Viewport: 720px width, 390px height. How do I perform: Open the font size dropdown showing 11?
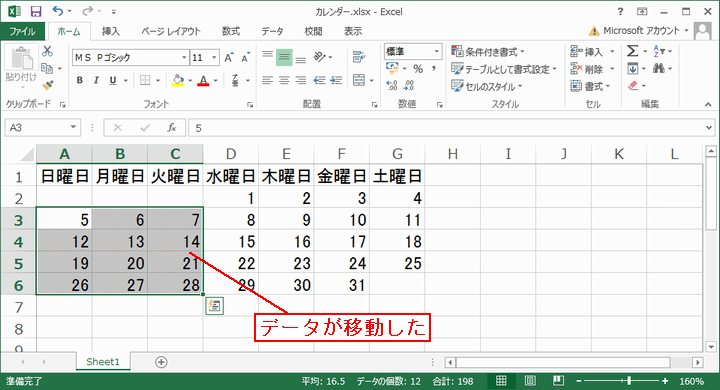click(x=214, y=57)
